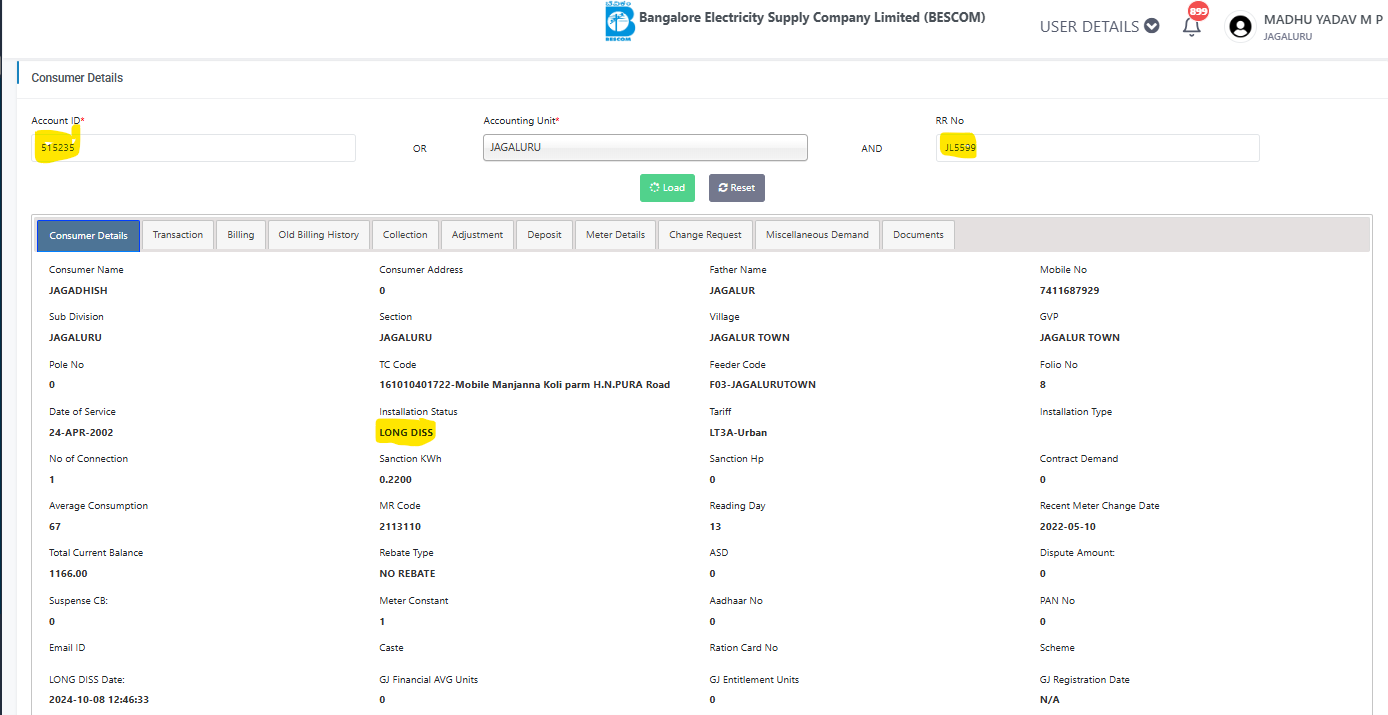Click the folio number value 8
The height and width of the screenshot is (715, 1388).
tap(1043, 385)
